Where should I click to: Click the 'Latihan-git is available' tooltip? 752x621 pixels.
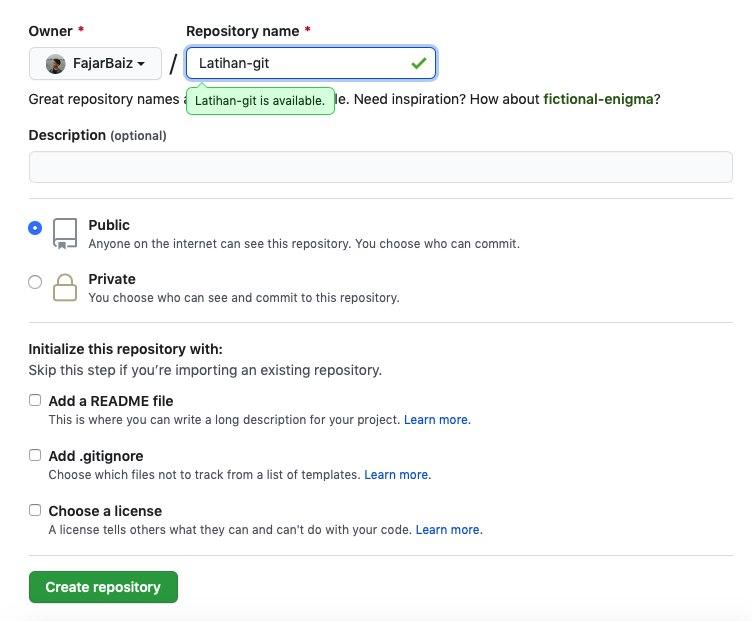point(260,101)
